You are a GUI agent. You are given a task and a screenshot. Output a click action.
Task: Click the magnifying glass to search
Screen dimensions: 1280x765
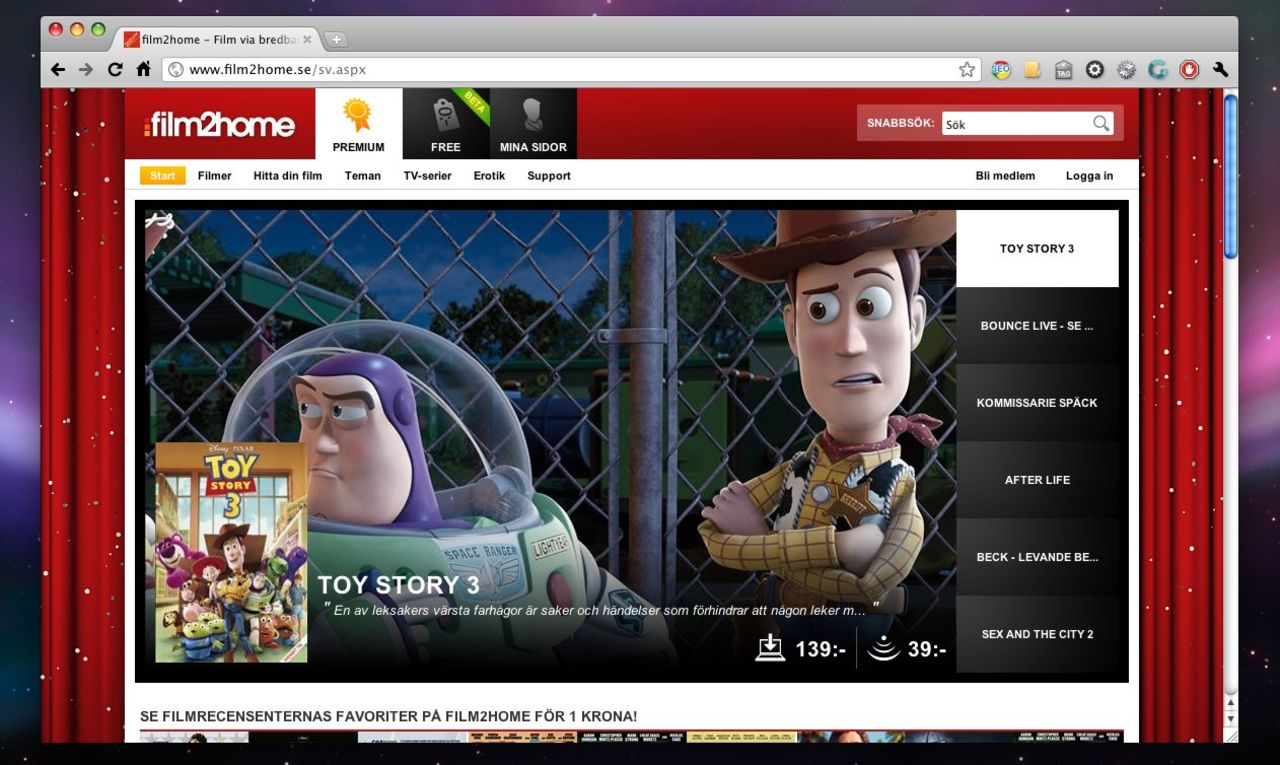pyautogui.click(x=1100, y=123)
